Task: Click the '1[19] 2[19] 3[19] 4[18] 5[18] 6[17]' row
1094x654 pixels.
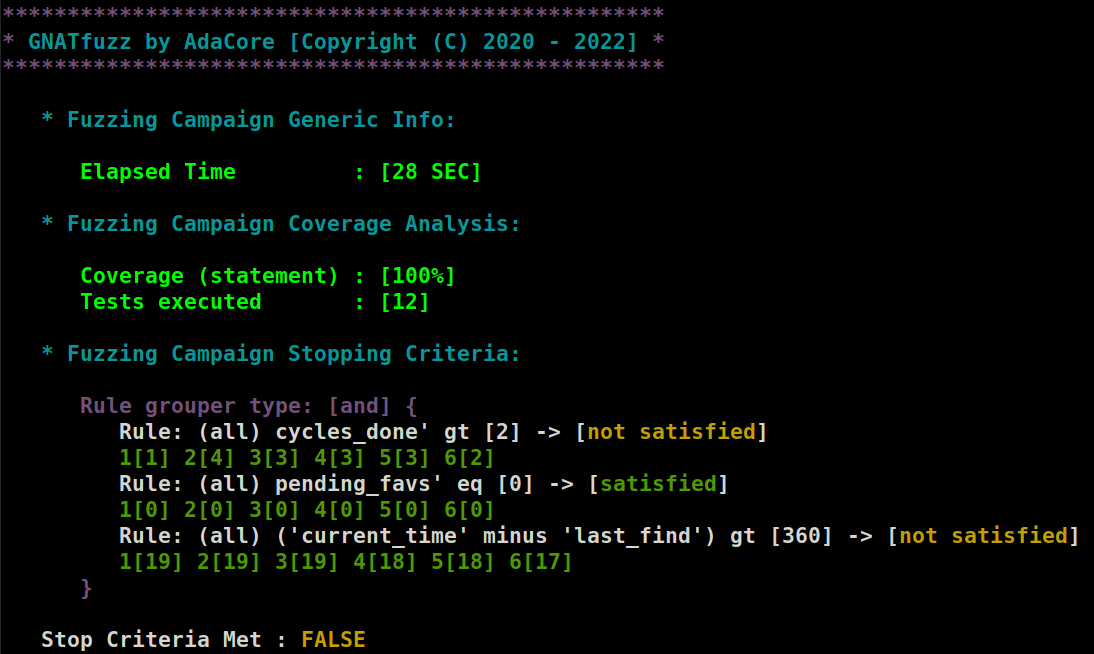Action: tap(345, 562)
